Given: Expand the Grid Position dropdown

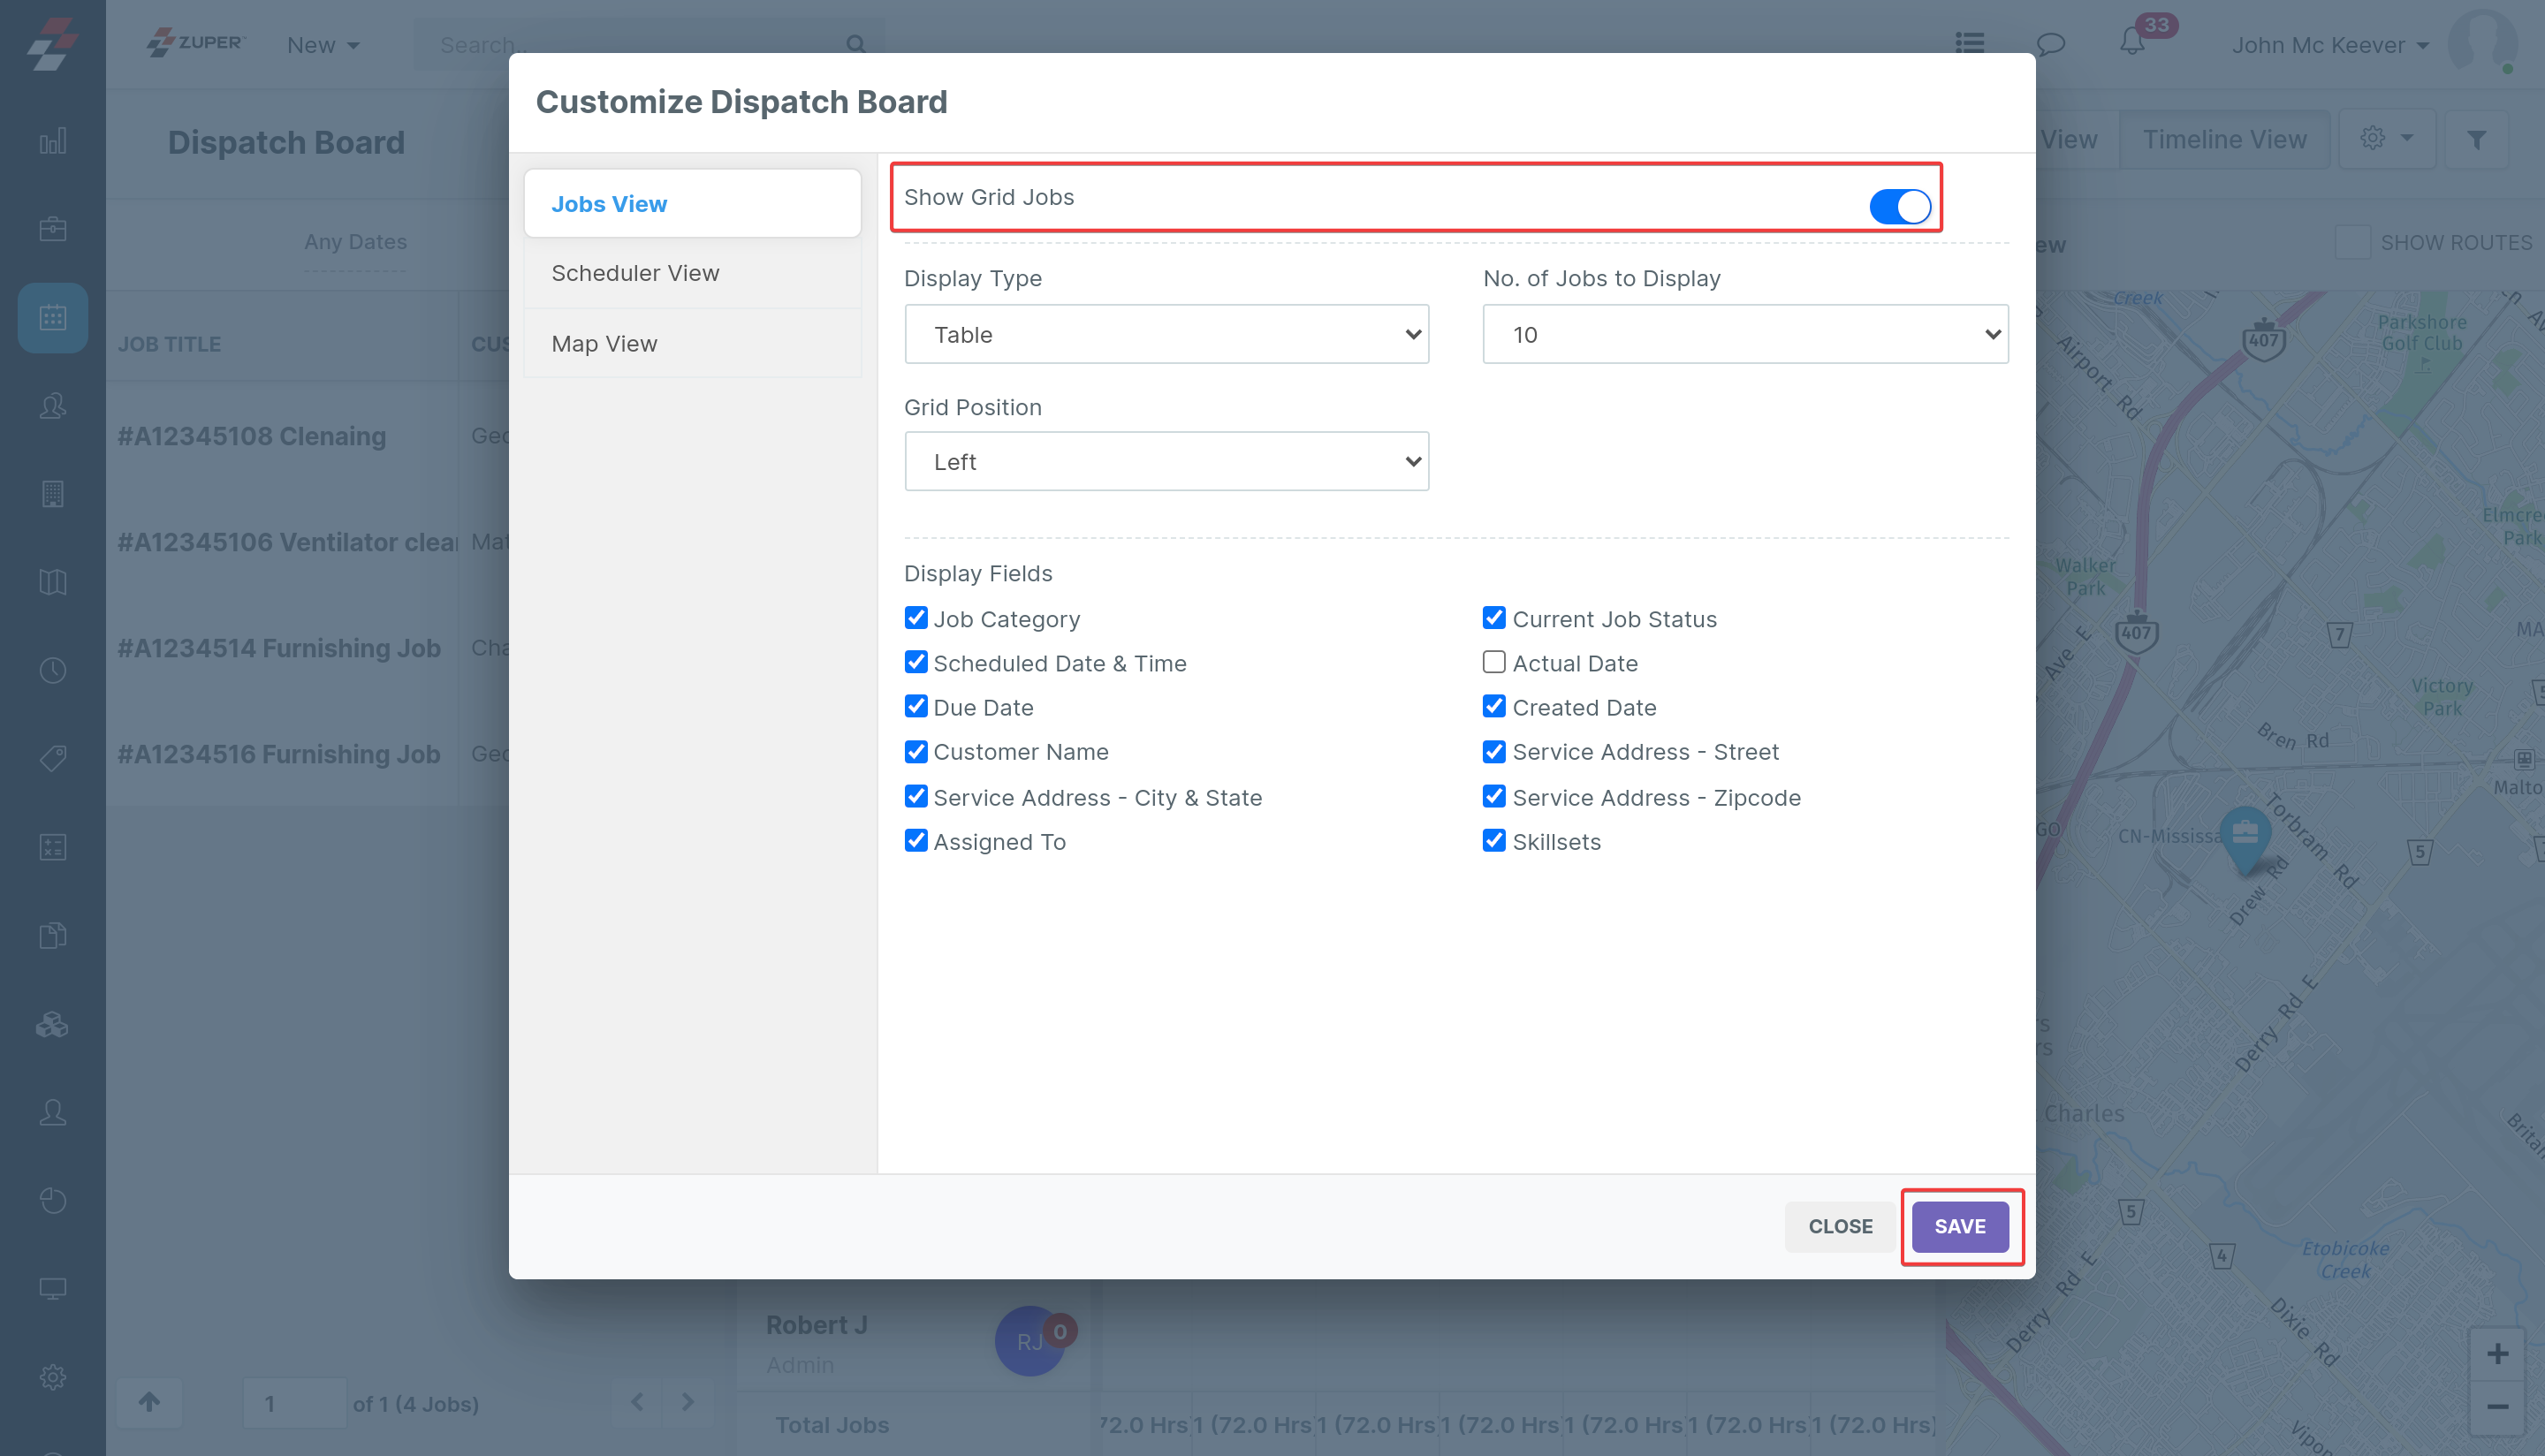Looking at the screenshot, I should point(1166,462).
